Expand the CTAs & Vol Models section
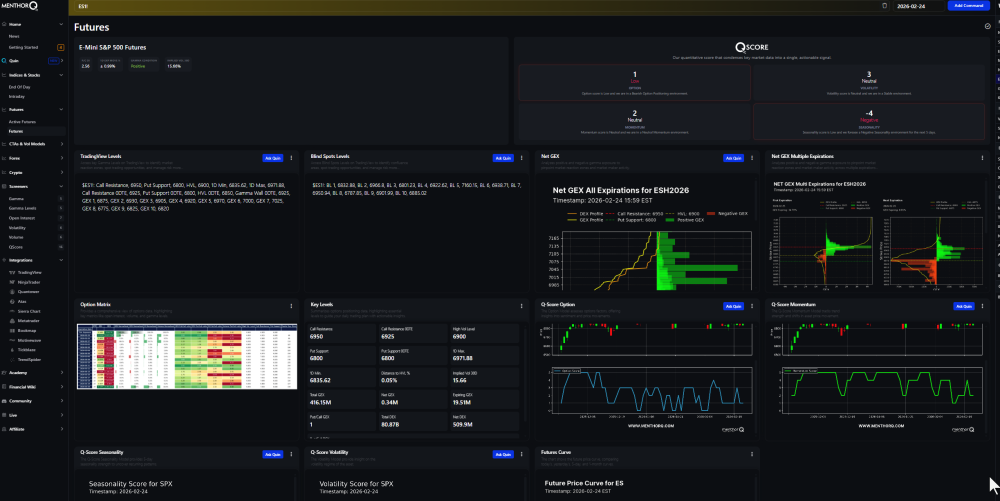Viewport: 1000px width, 501px height. [x=62, y=144]
